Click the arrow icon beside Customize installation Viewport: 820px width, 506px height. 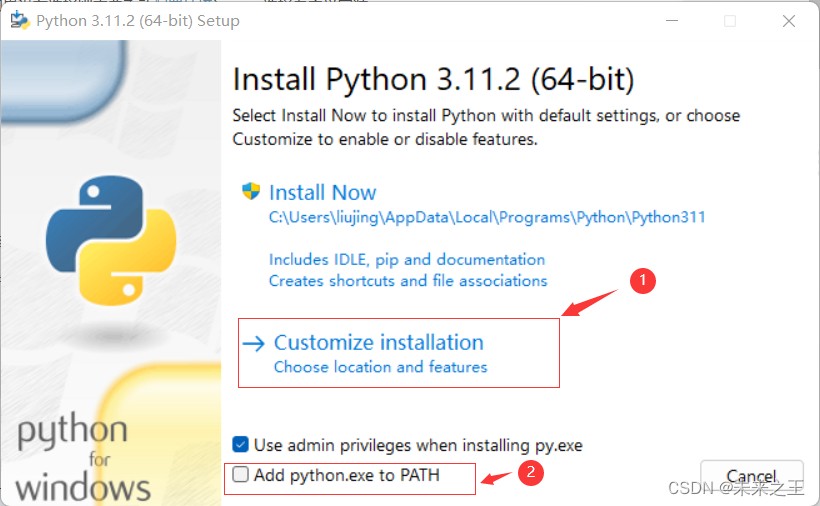pos(255,343)
